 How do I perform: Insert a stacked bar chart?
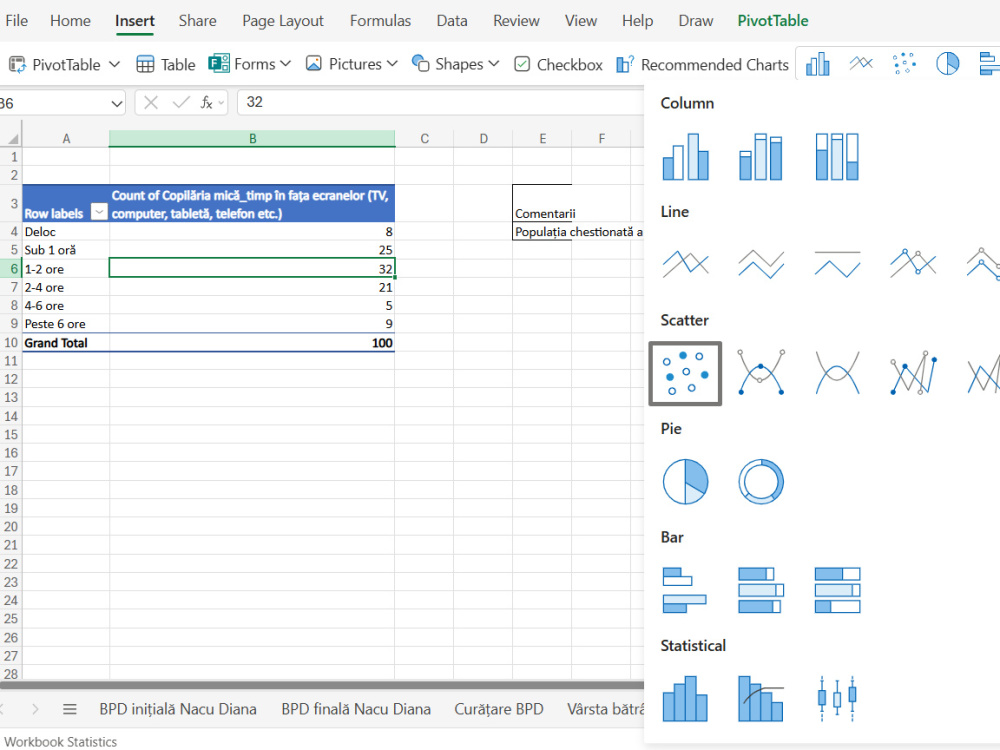click(761, 590)
